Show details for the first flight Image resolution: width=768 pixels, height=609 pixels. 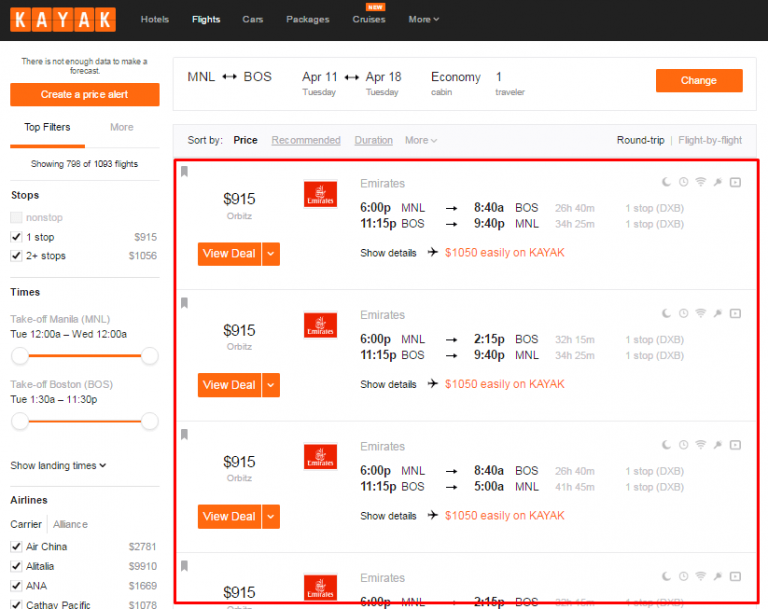click(388, 253)
